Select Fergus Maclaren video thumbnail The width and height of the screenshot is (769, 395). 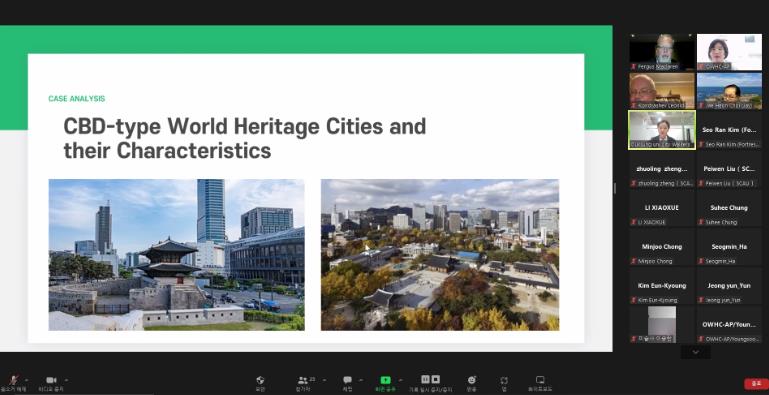point(662,52)
